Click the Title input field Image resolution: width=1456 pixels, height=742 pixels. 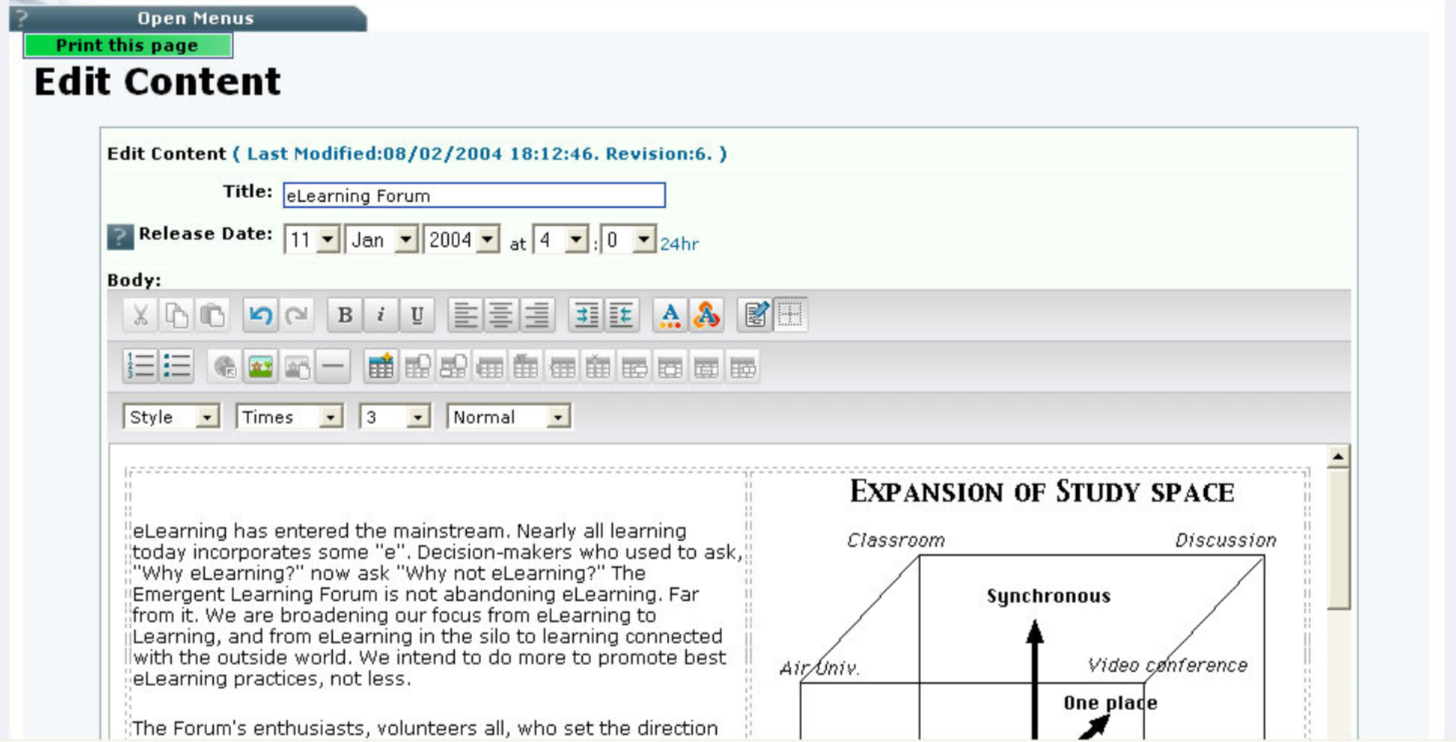pyautogui.click(x=474, y=195)
